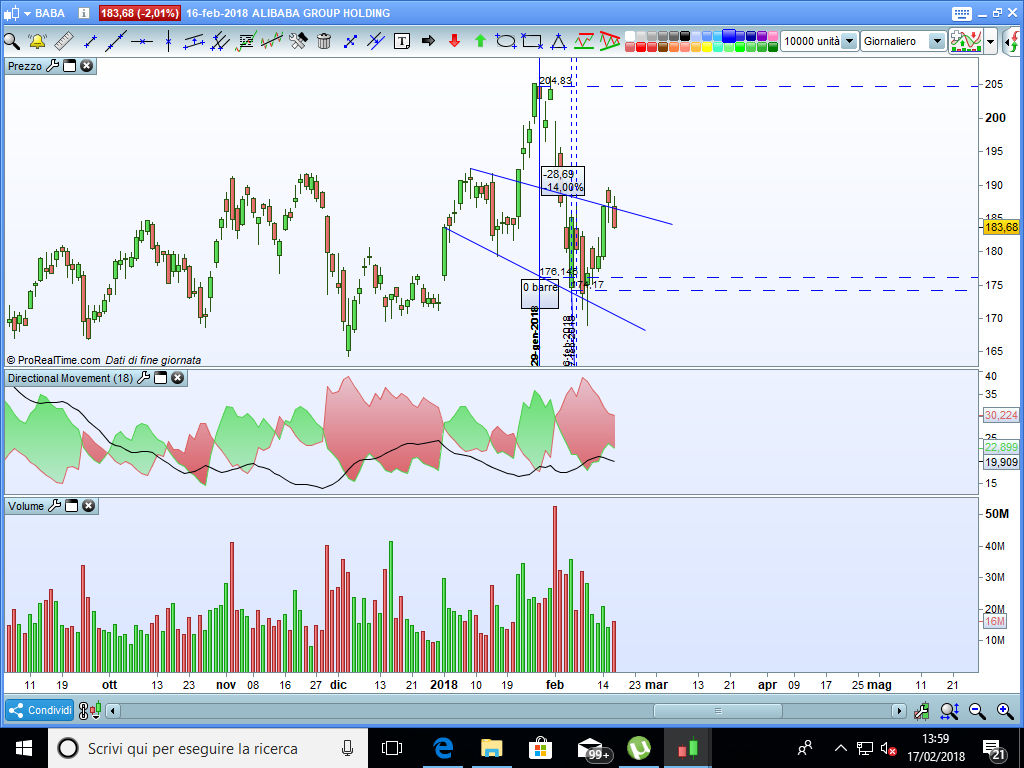Maximize the Prezzo panel window icon
This screenshot has height=768, width=1024.
69,66
